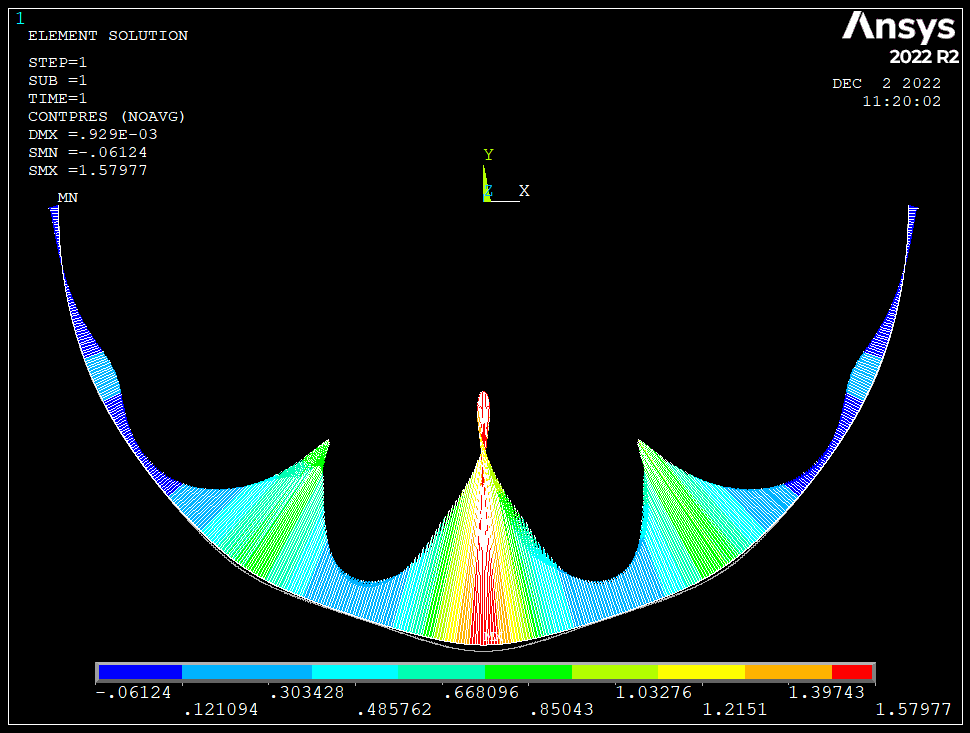Click the dark blue legend color band

point(140,672)
